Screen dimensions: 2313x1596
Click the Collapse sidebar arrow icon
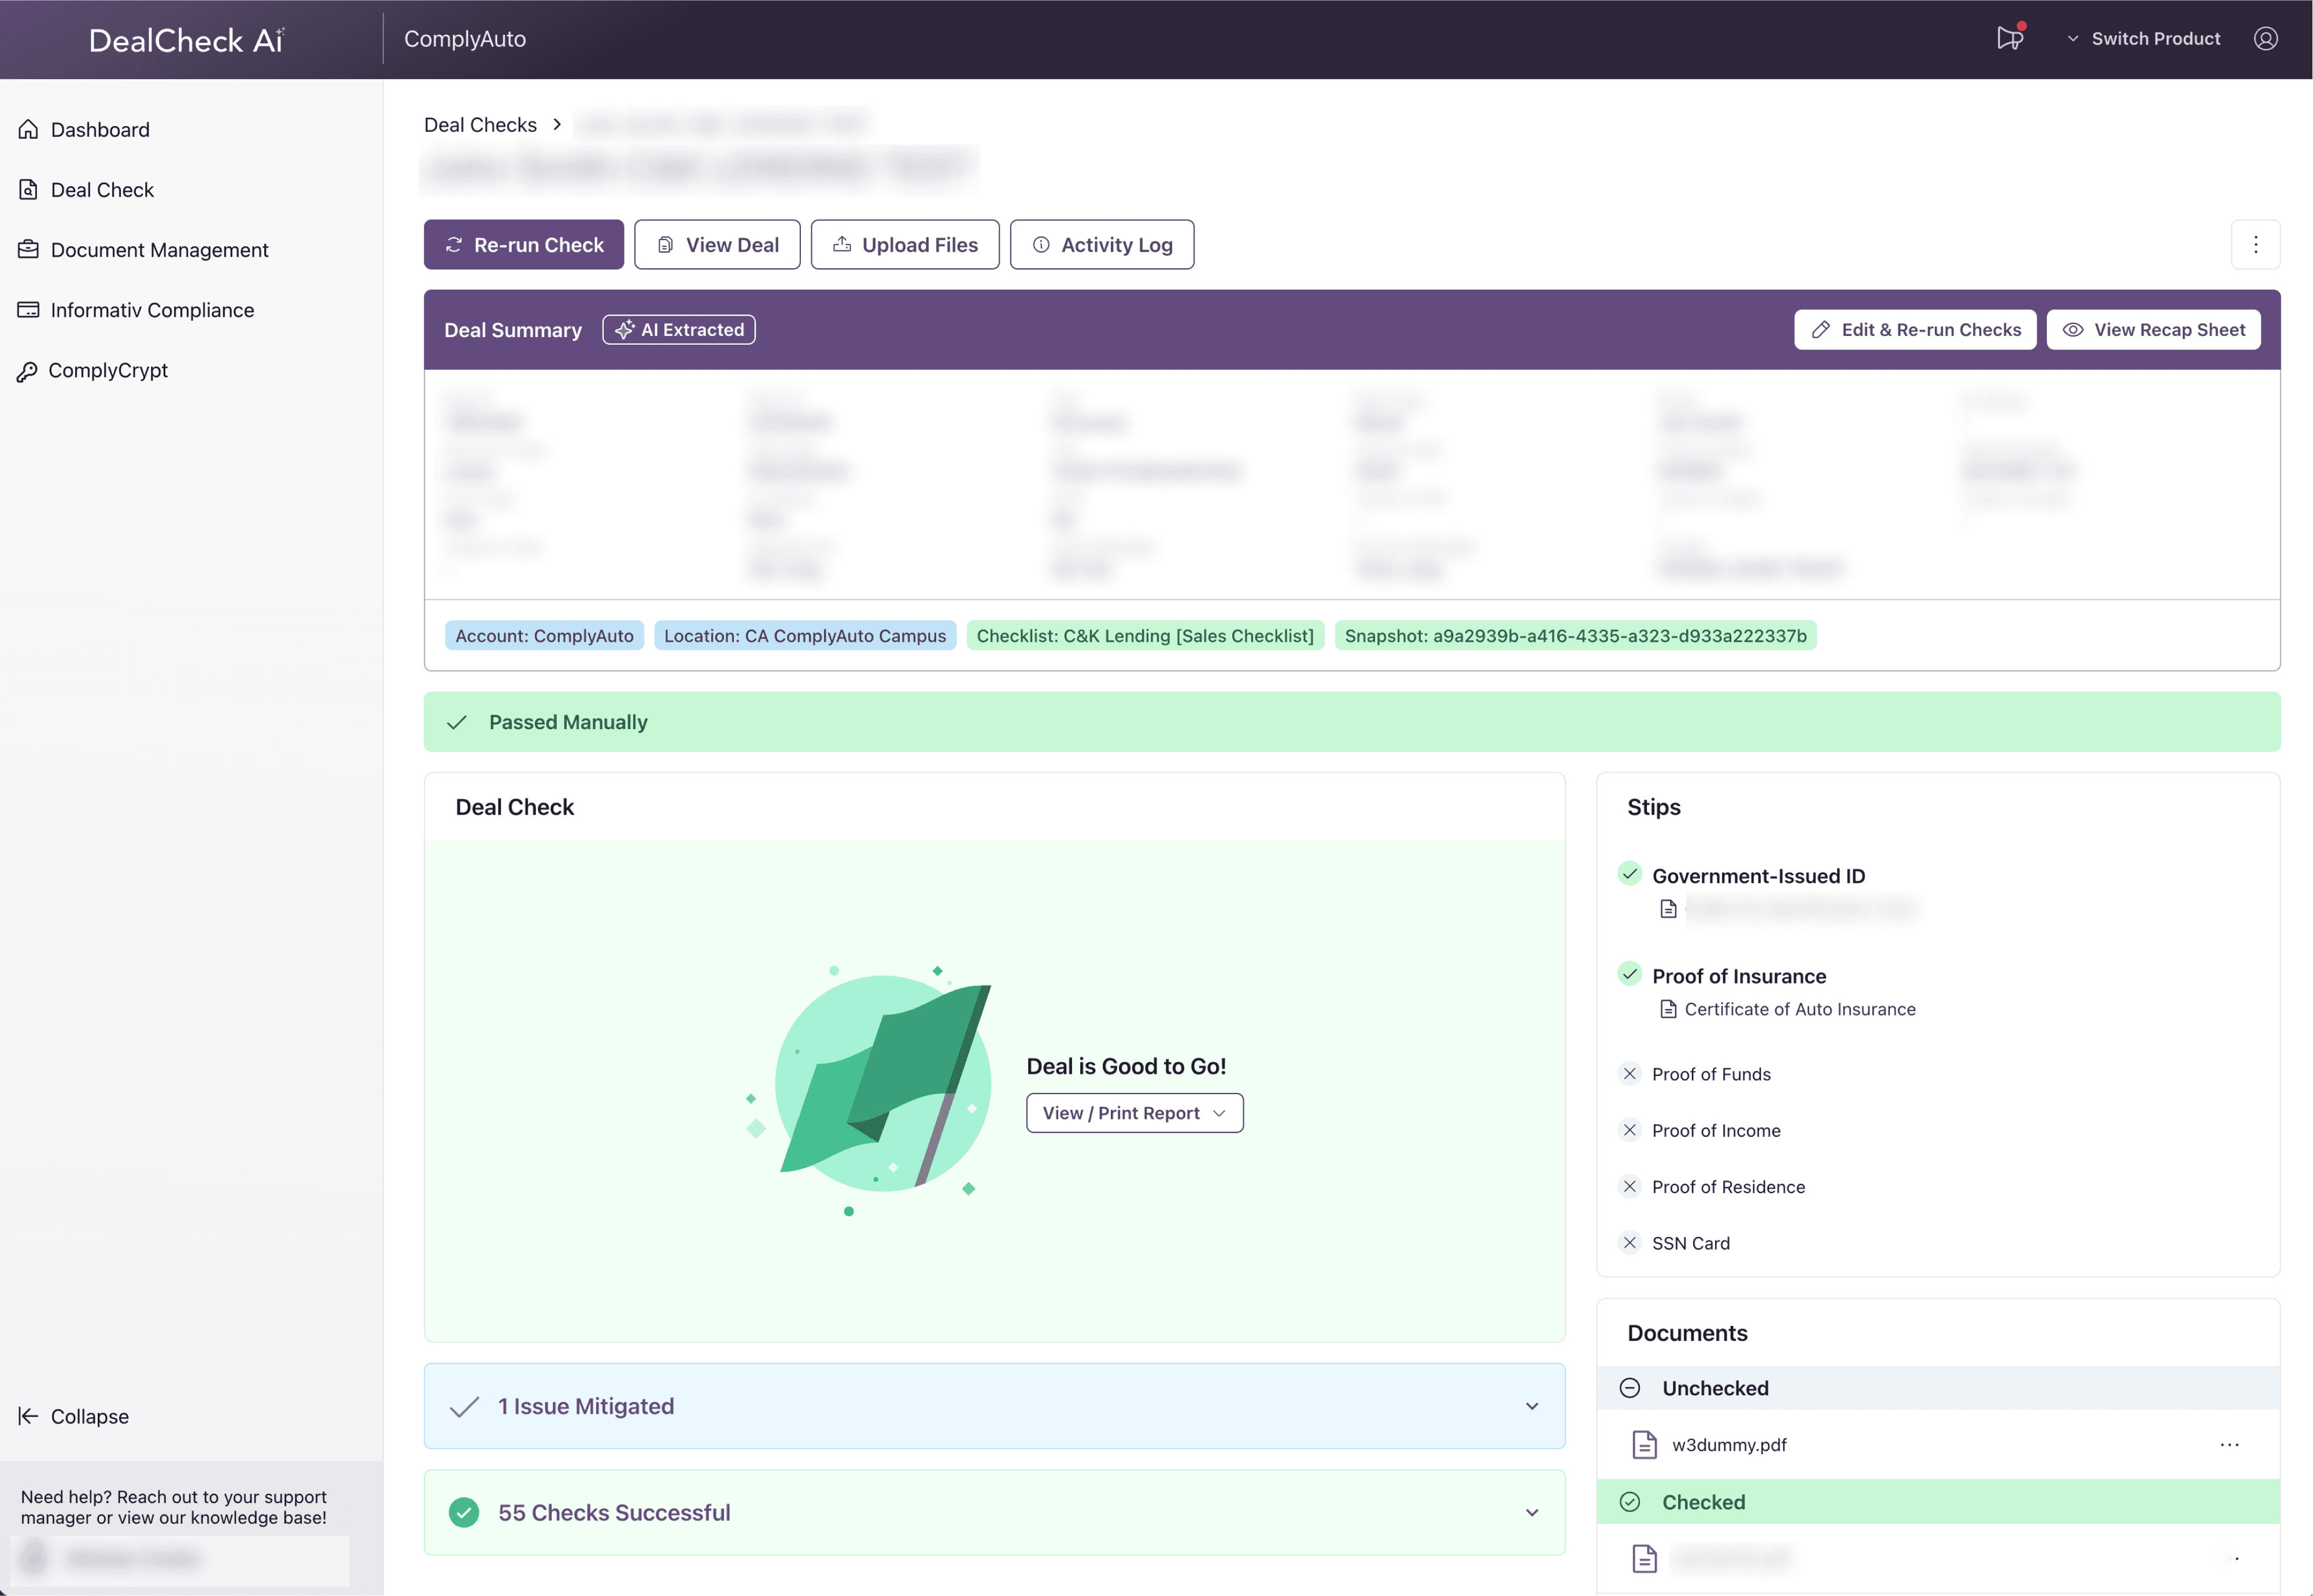coord(28,1416)
